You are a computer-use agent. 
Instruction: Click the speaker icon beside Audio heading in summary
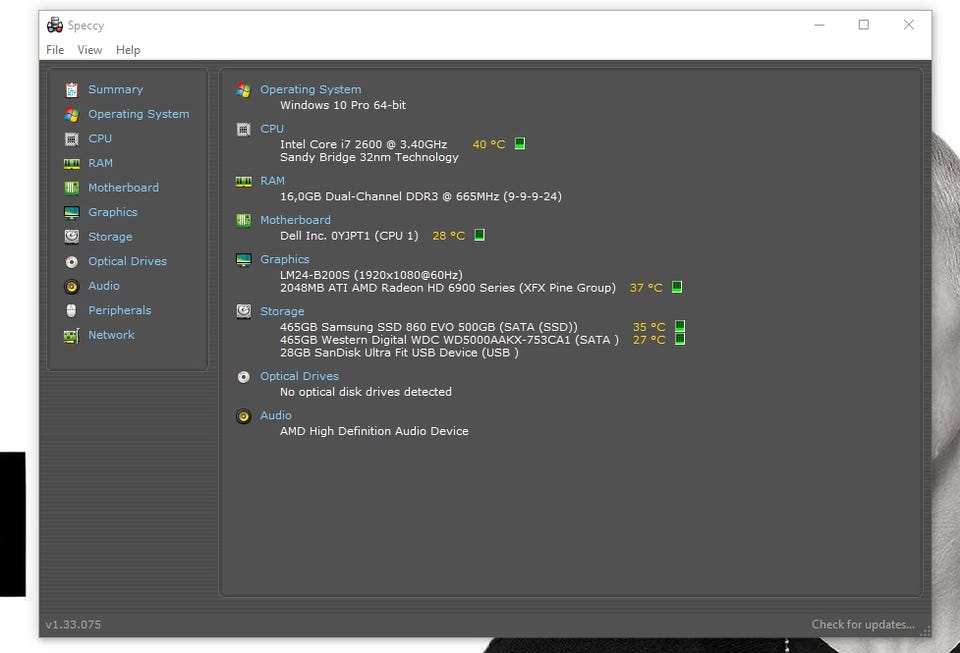click(x=244, y=416)
